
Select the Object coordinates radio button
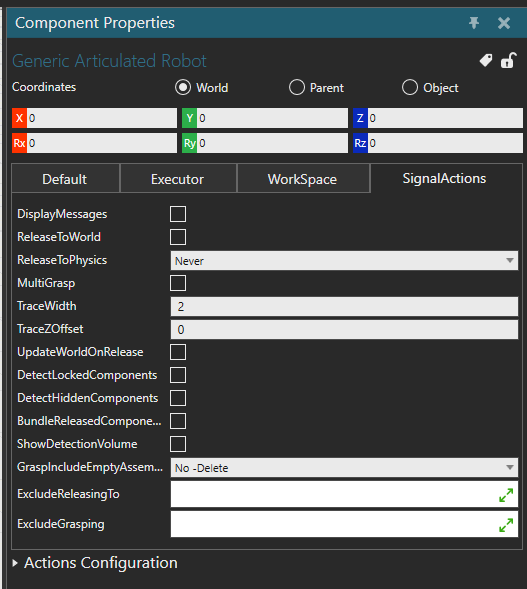tap(409, 87)
